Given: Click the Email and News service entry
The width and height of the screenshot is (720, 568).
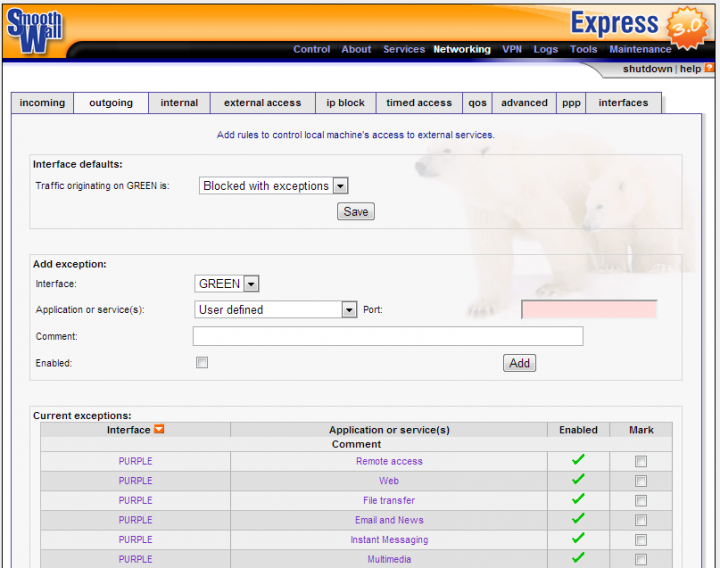Looking at the screenshot, I should pyautogui.click(x=389, y=520).
